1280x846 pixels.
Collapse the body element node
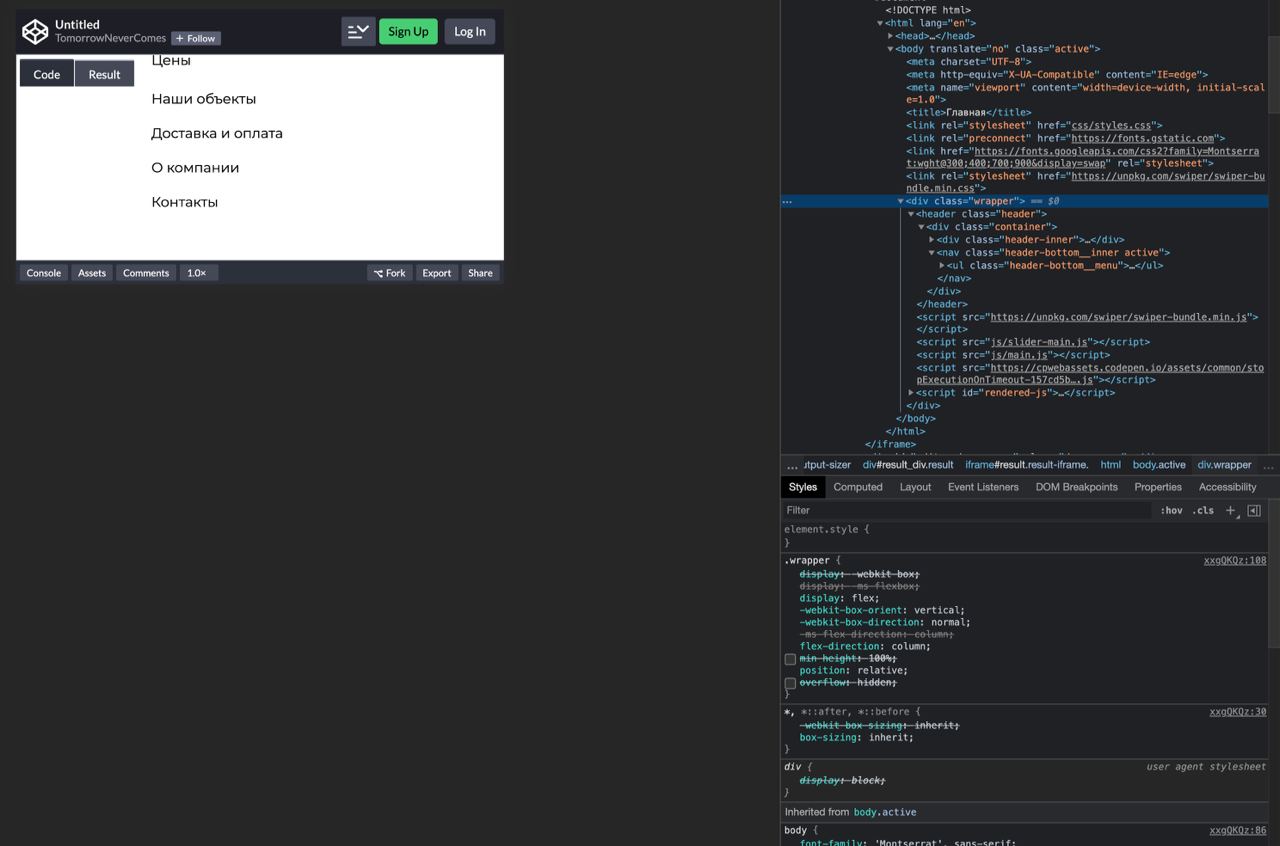tap(891, 49)
